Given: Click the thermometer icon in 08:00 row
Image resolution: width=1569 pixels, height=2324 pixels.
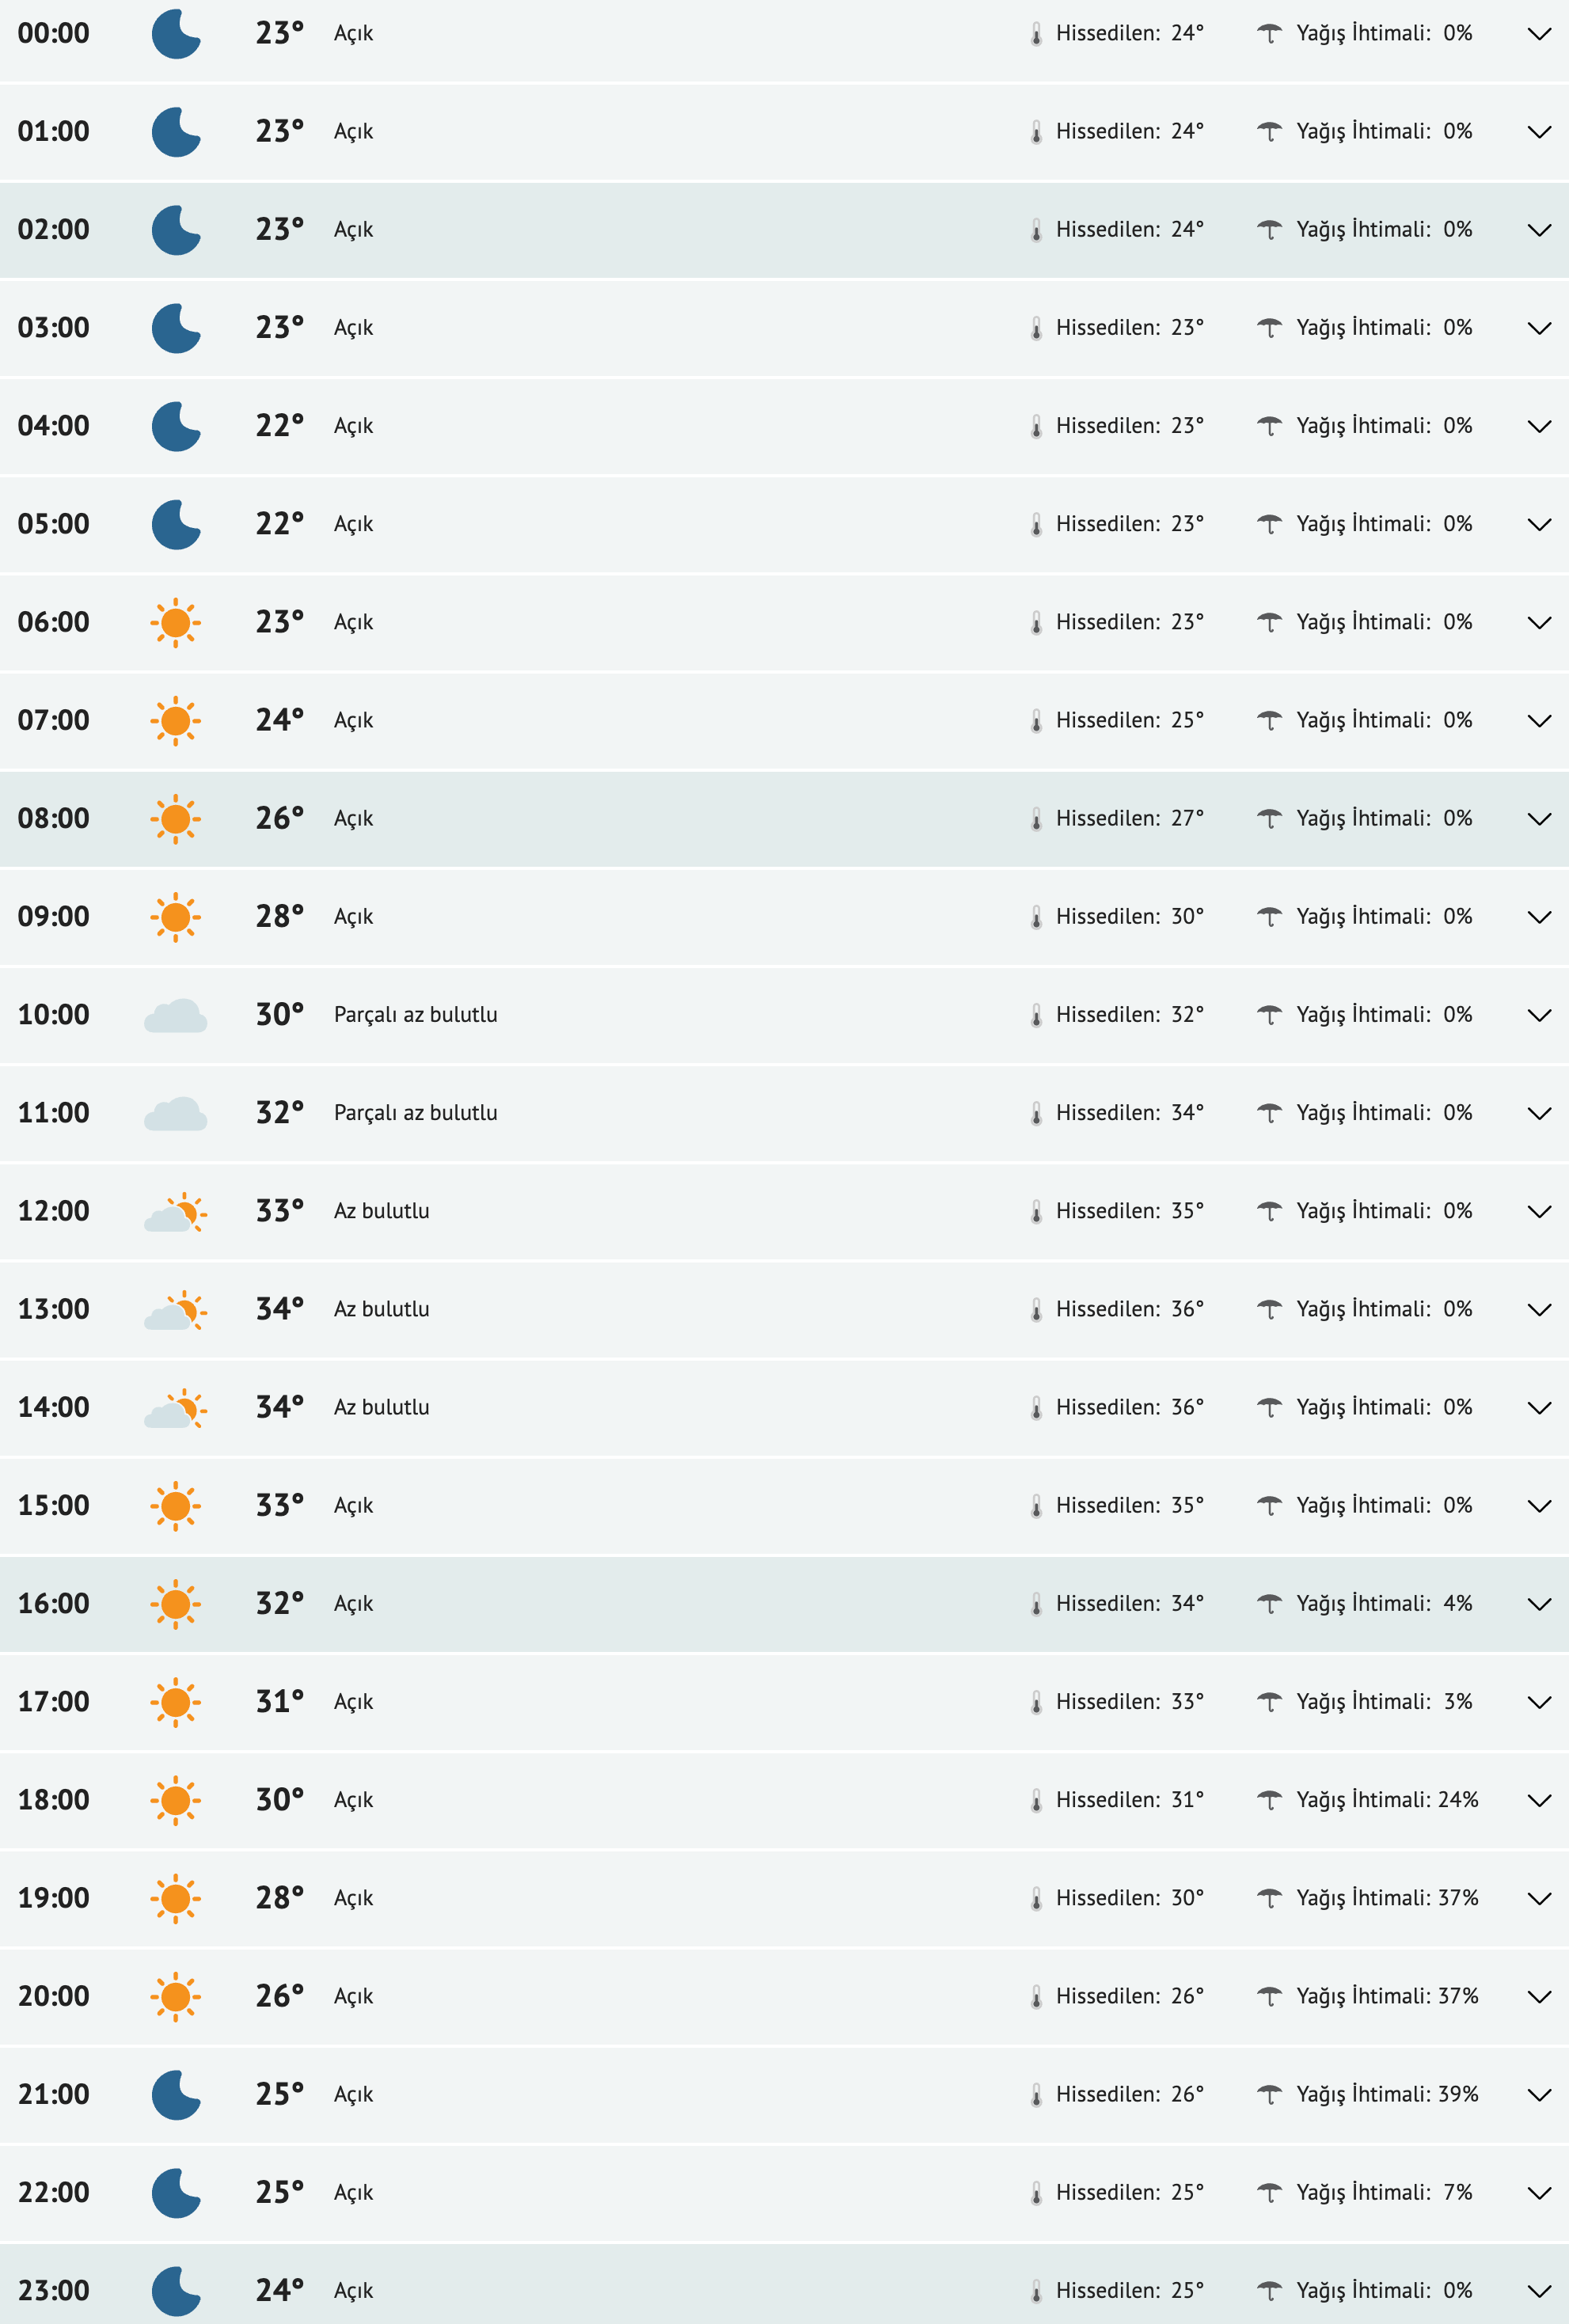Looking at the screenshot, I should (x=1036, y=819).
